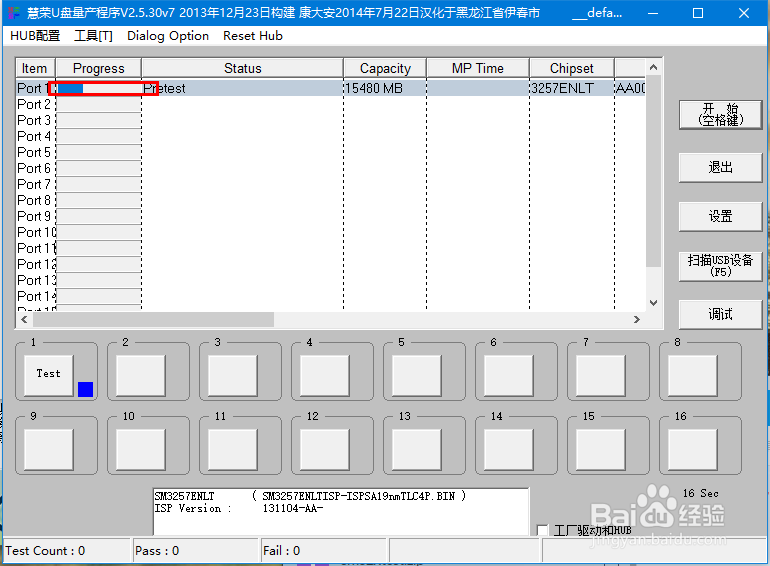Image resolution: width=770 pixels, height=566 pixels.
Task: Select the empty port slot 13 box
Action: [417, 449]
